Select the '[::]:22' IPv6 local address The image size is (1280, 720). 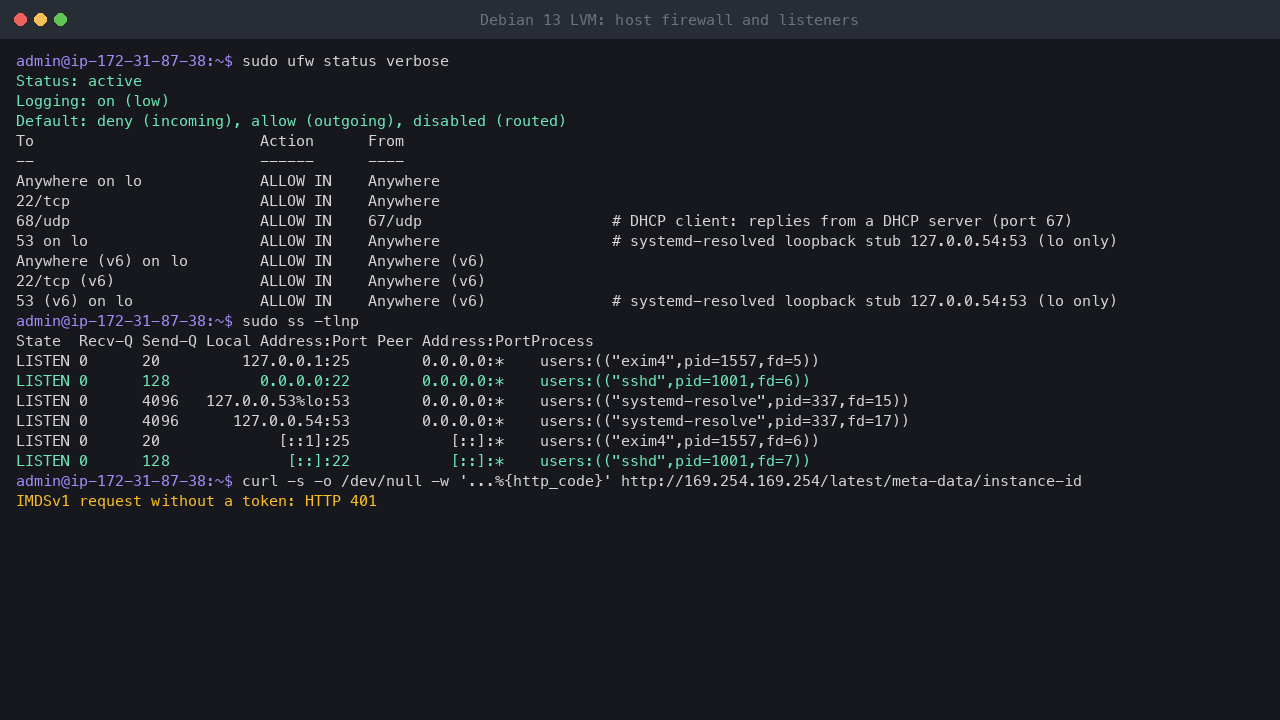tap(319, 461)
